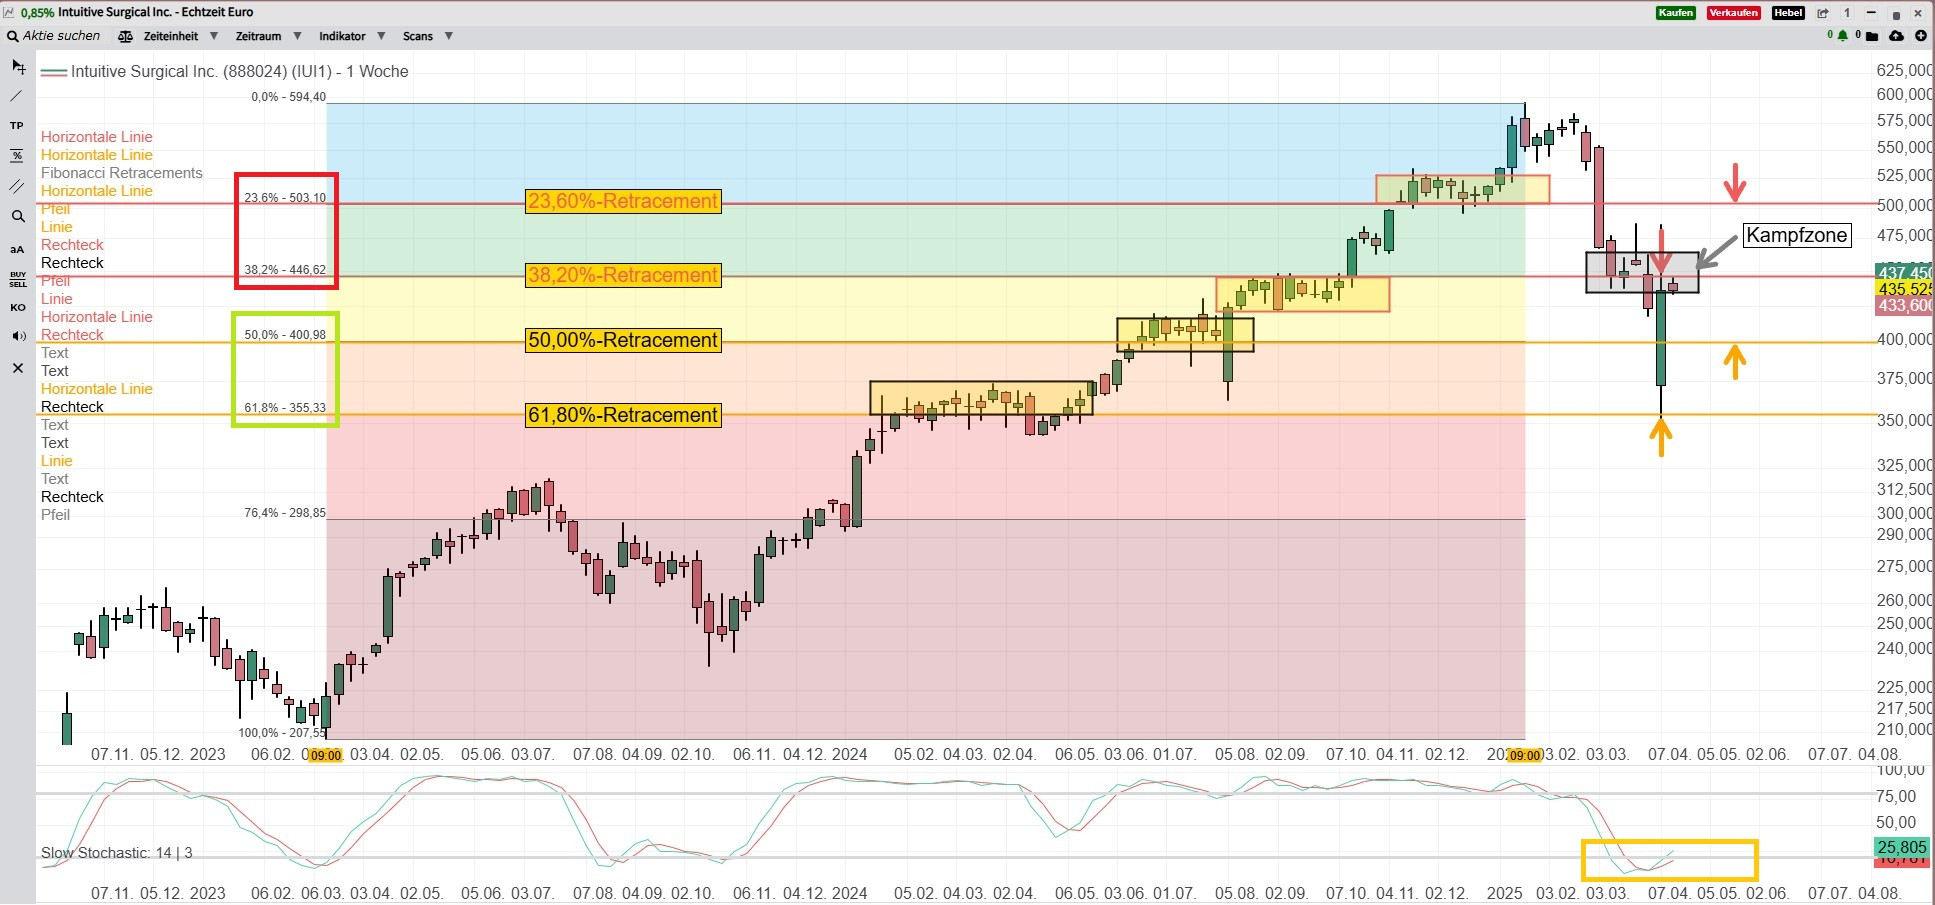This screenshot has height=905, width=1935.
Task: Click the green Kaufen button
Action: [1675, 13]
